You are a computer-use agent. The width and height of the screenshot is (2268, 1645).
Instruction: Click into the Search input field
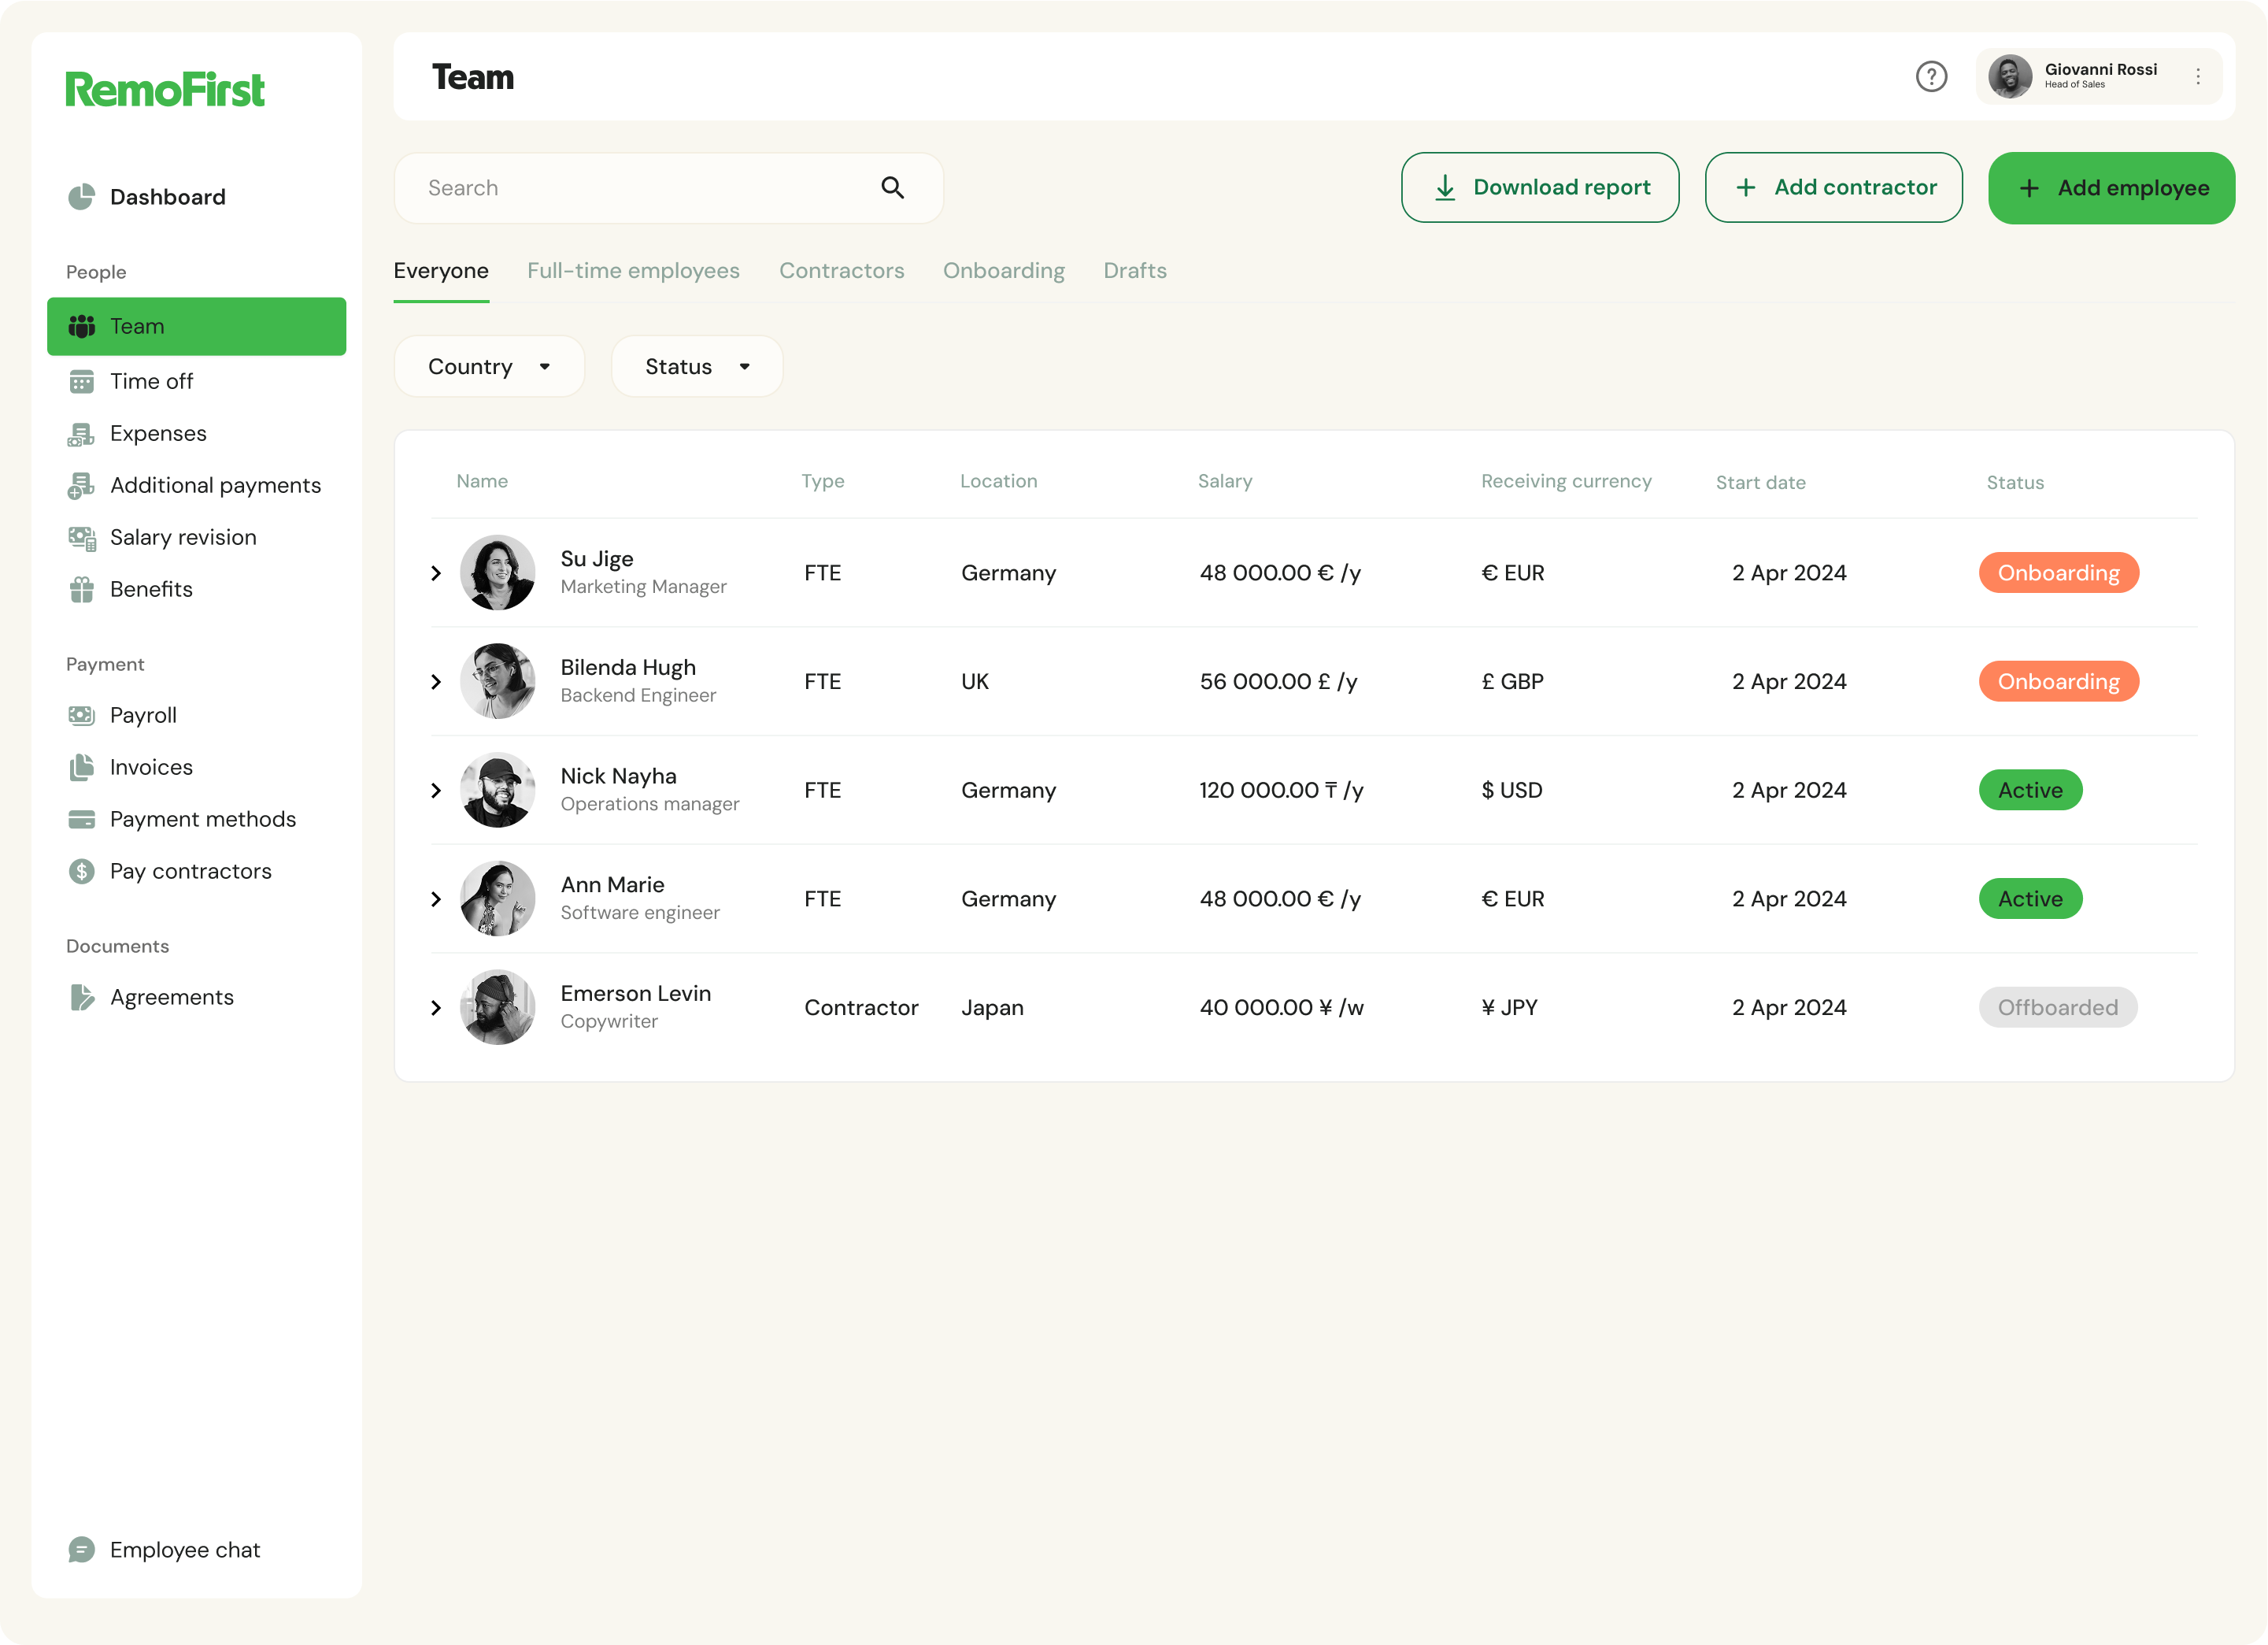click(x=640, y=188)
